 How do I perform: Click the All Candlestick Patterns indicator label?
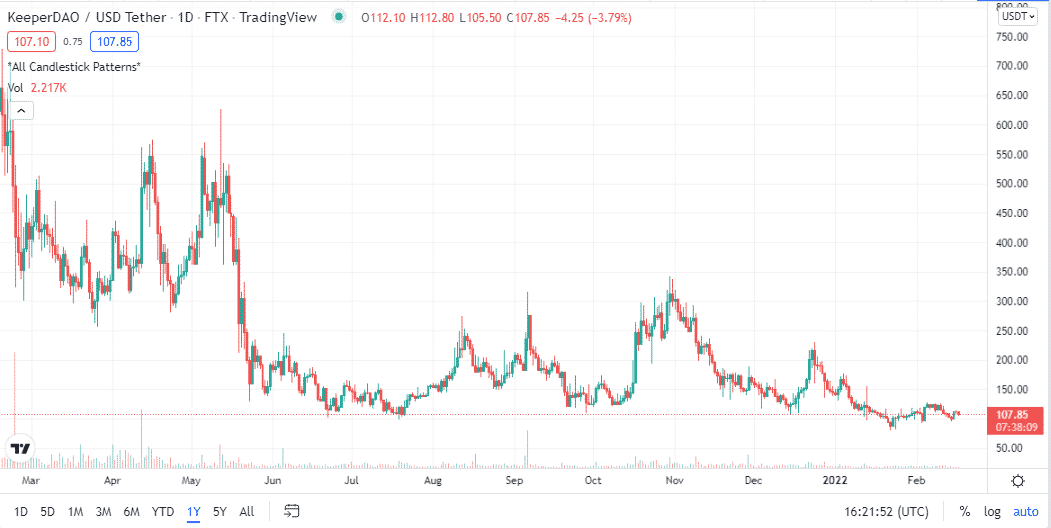click(x=74, y=66)
